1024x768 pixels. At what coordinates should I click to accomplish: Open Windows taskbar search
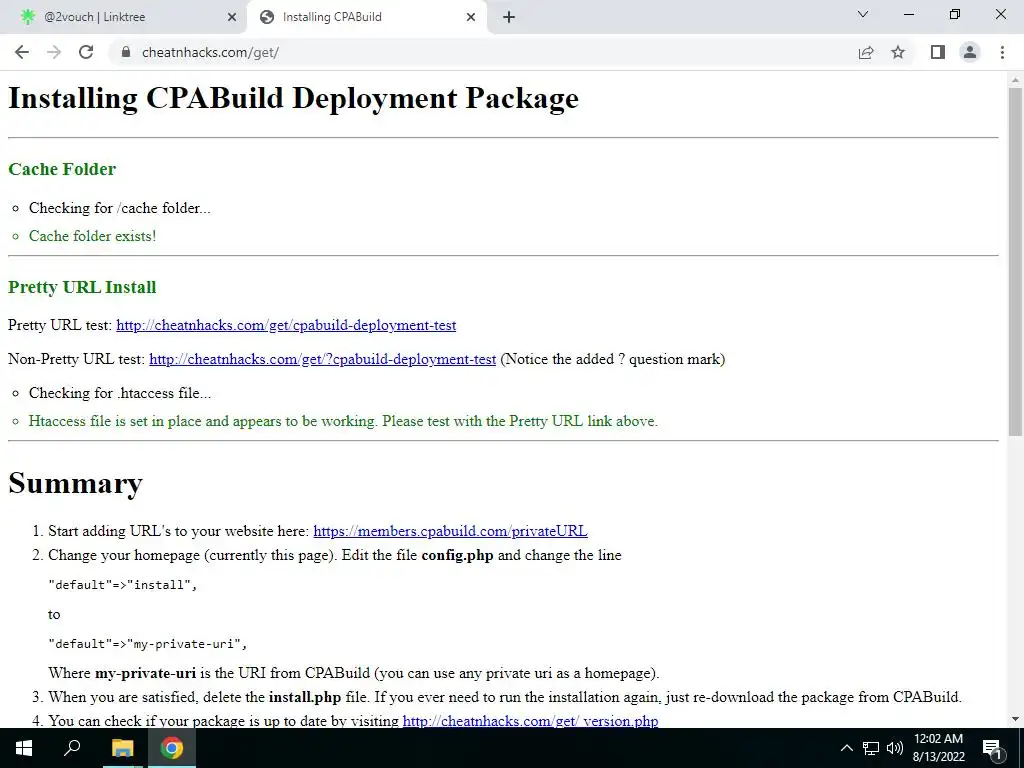[x=72, y=748]
